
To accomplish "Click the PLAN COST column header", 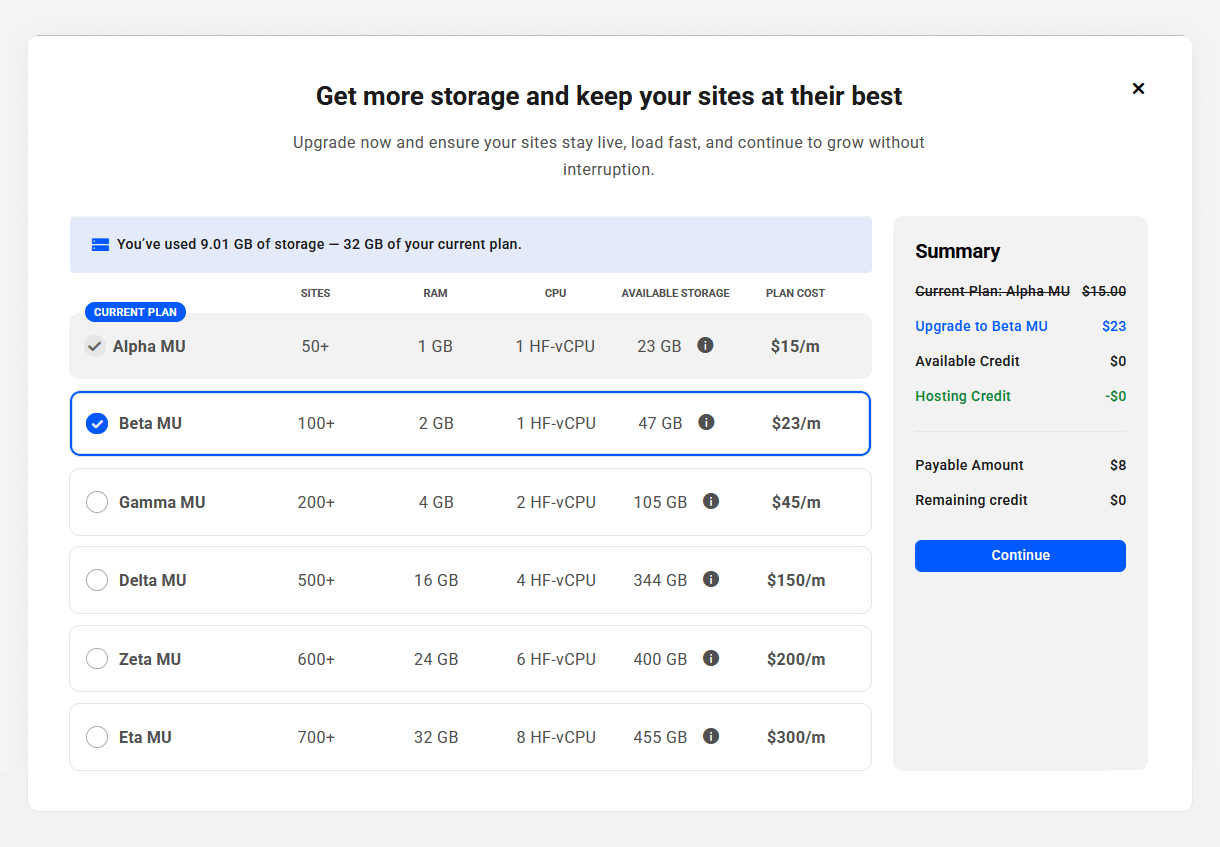I will pos(795,293).
